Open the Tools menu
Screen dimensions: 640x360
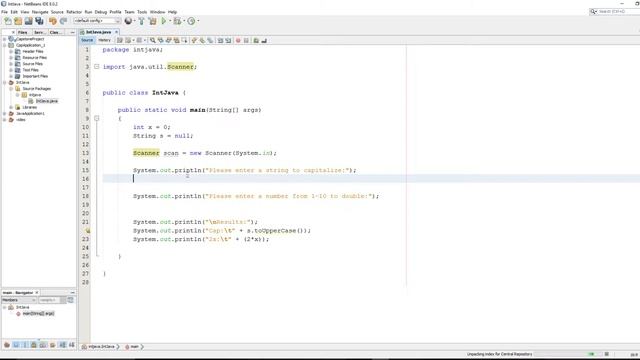pyautogui.click(x=142, y=12)
